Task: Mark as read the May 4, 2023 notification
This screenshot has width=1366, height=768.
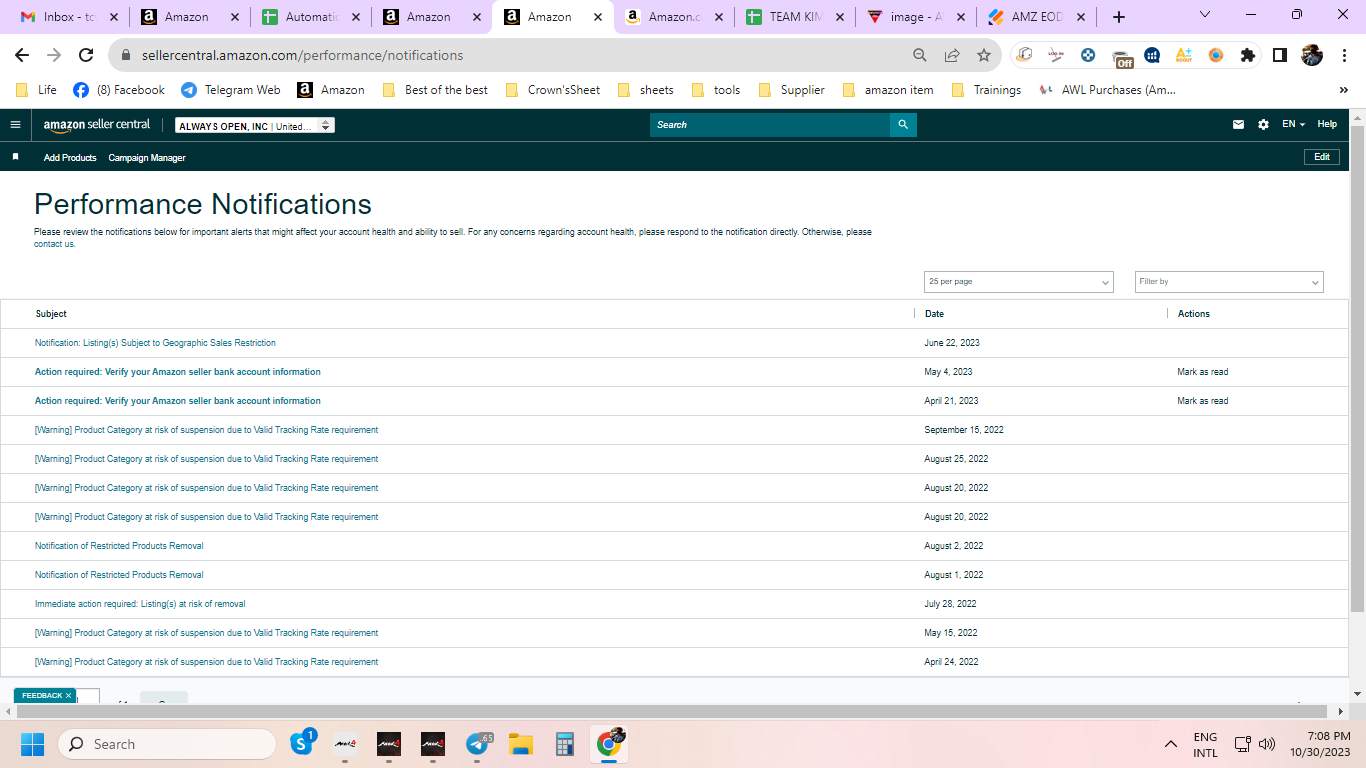Action: 1203,372
